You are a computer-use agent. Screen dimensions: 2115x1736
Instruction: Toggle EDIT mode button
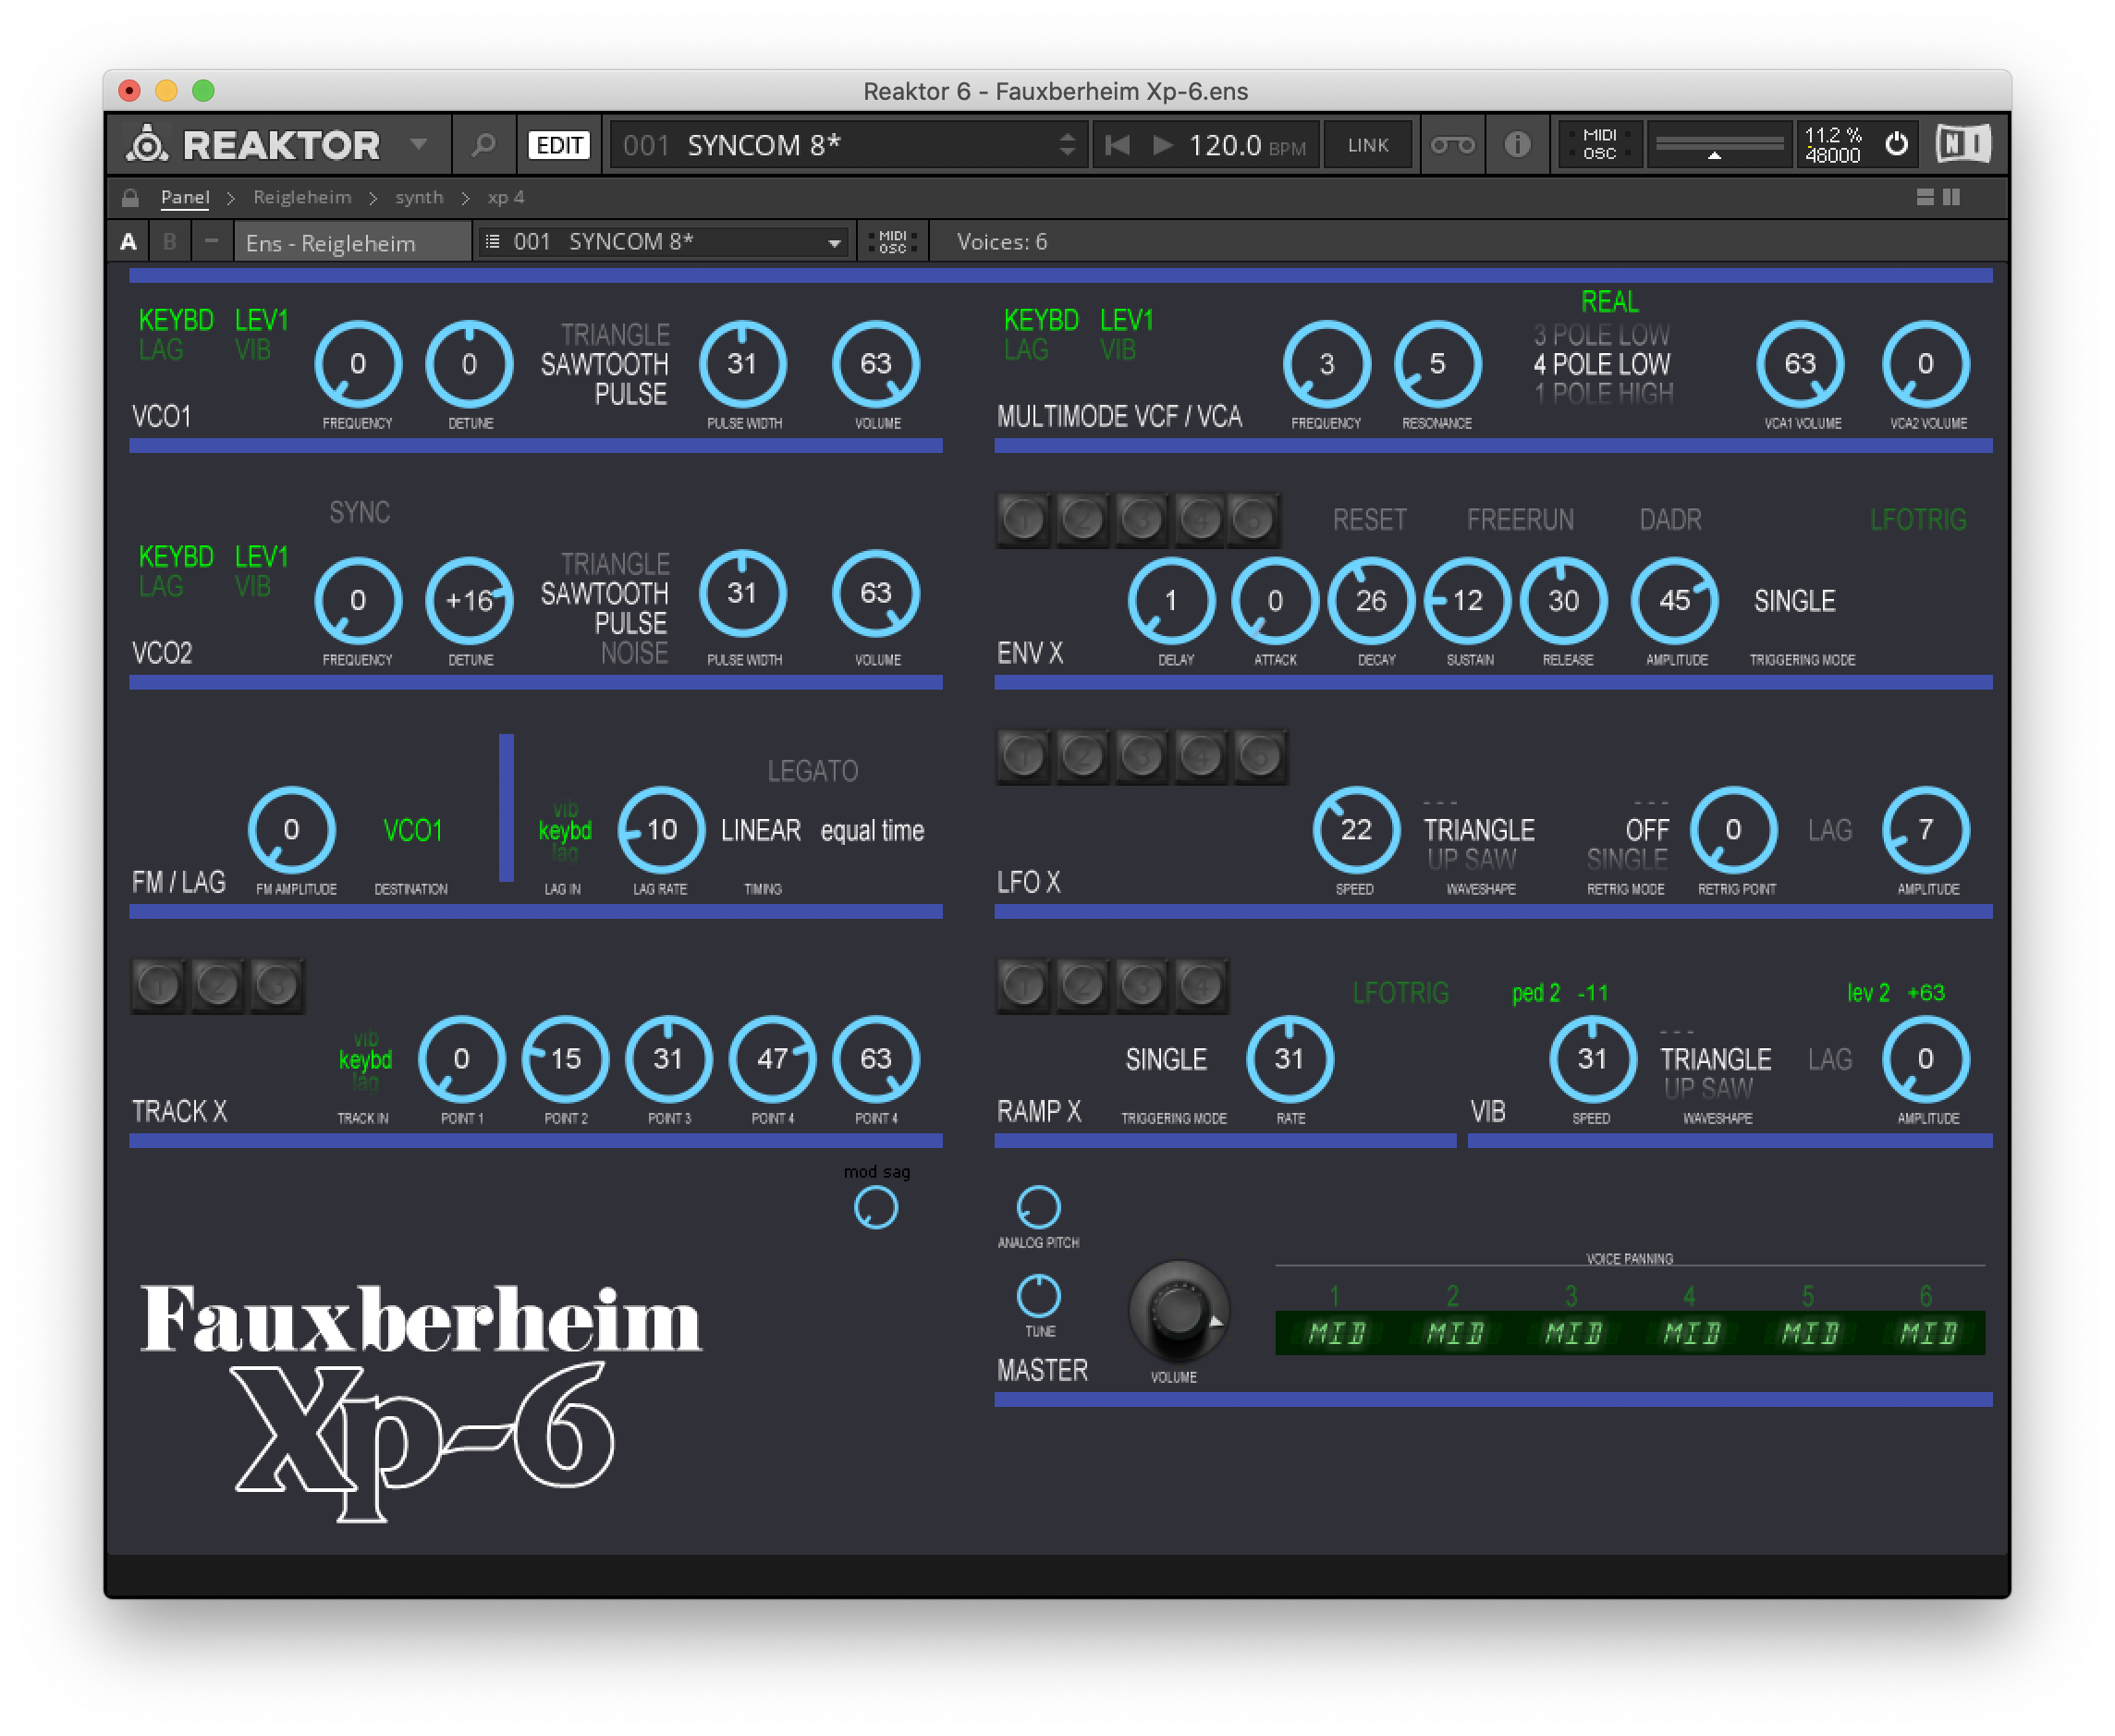click(x=559, y=145)
